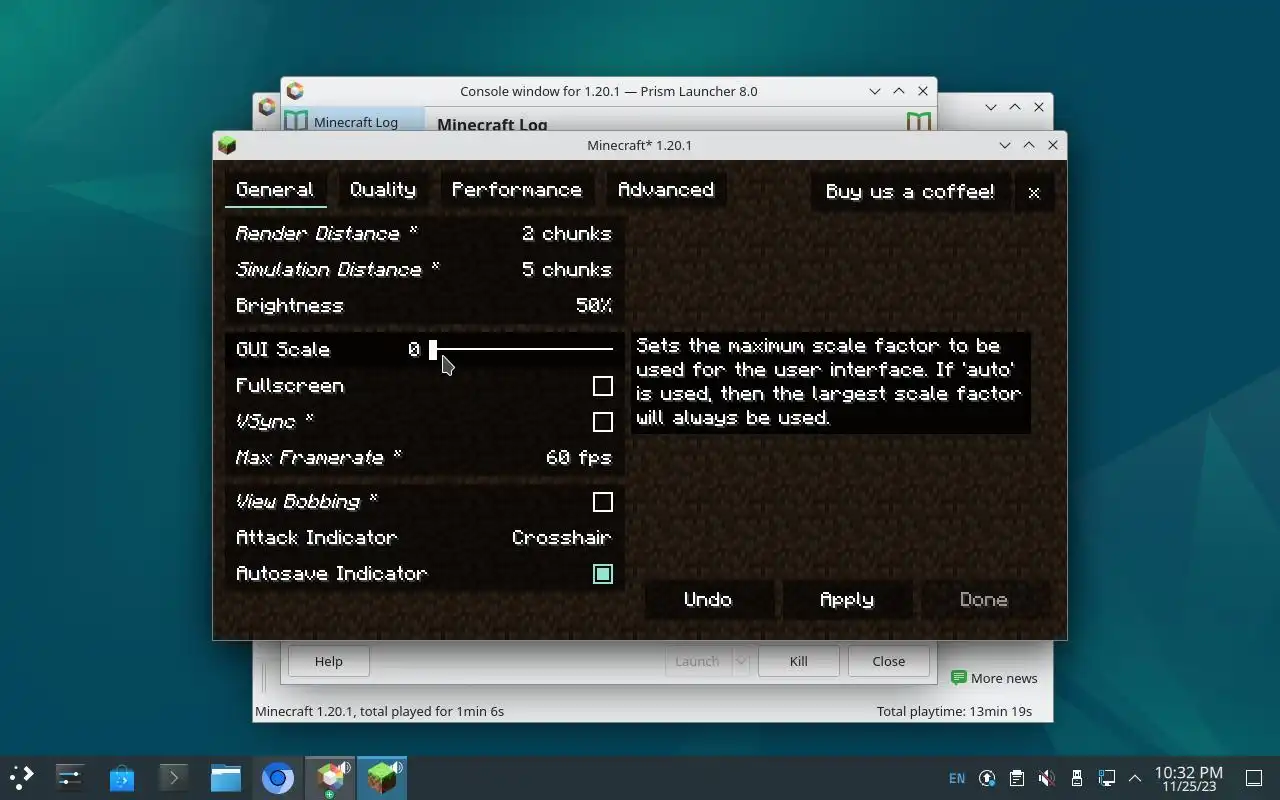1280x800 pixels.
Task: Click Help in the console window
Action: click(328, 661)
